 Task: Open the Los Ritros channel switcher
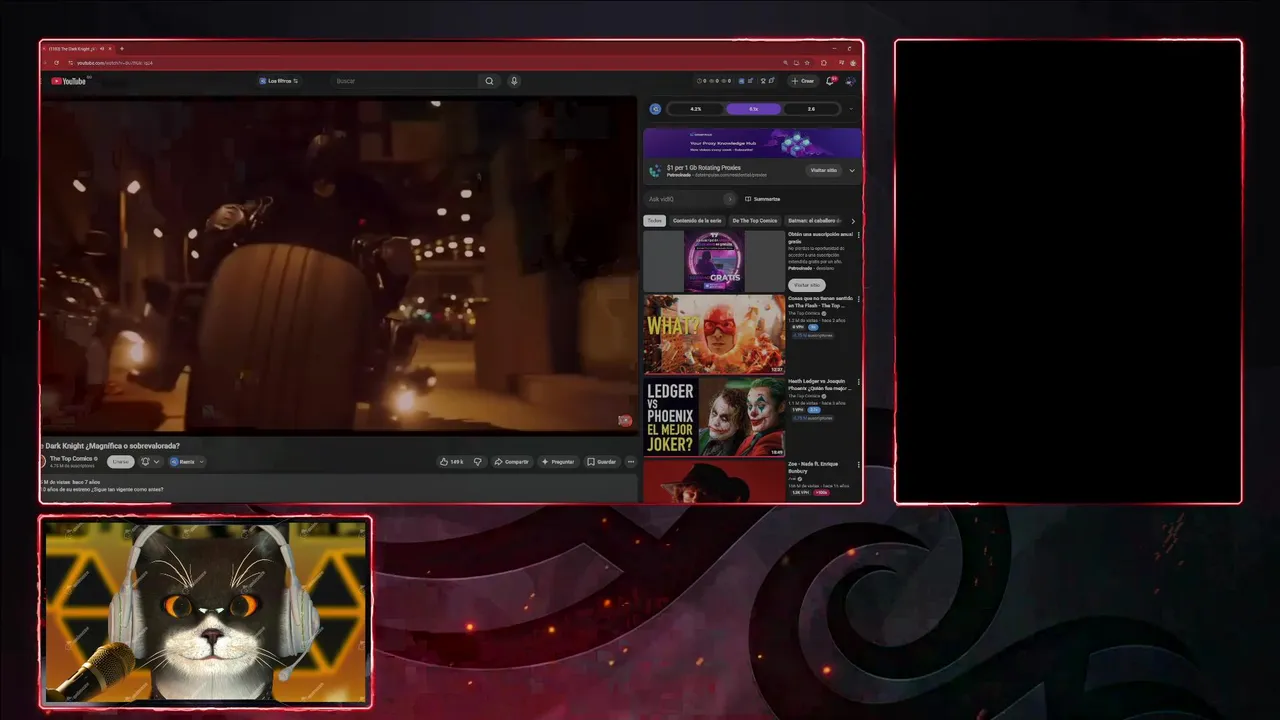tap(278, 81)
